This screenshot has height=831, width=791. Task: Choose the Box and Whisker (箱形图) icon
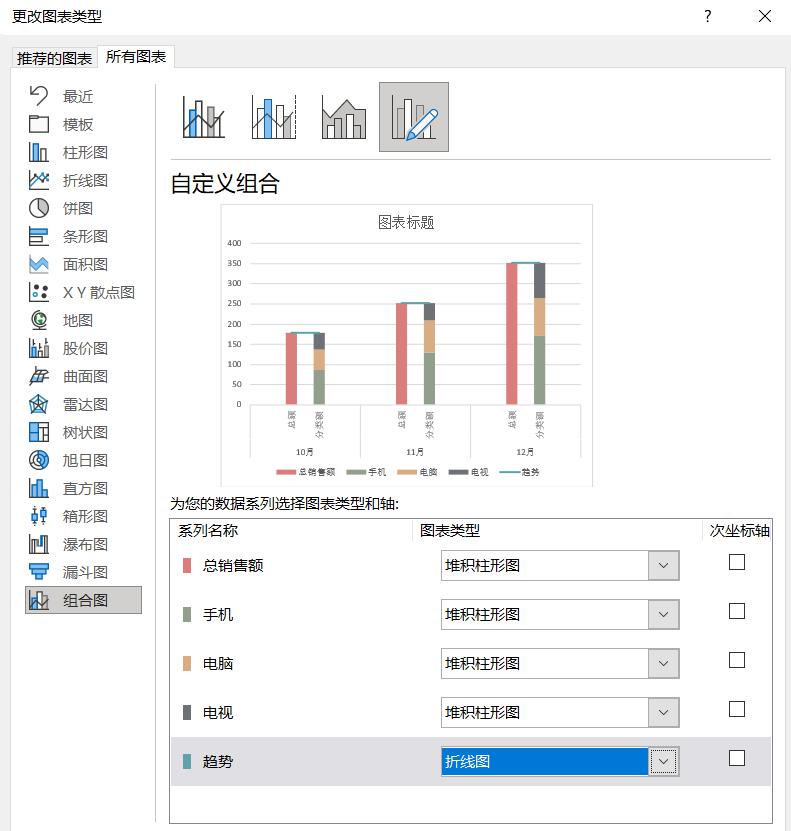pyautogui.click(x=39, y=516)
